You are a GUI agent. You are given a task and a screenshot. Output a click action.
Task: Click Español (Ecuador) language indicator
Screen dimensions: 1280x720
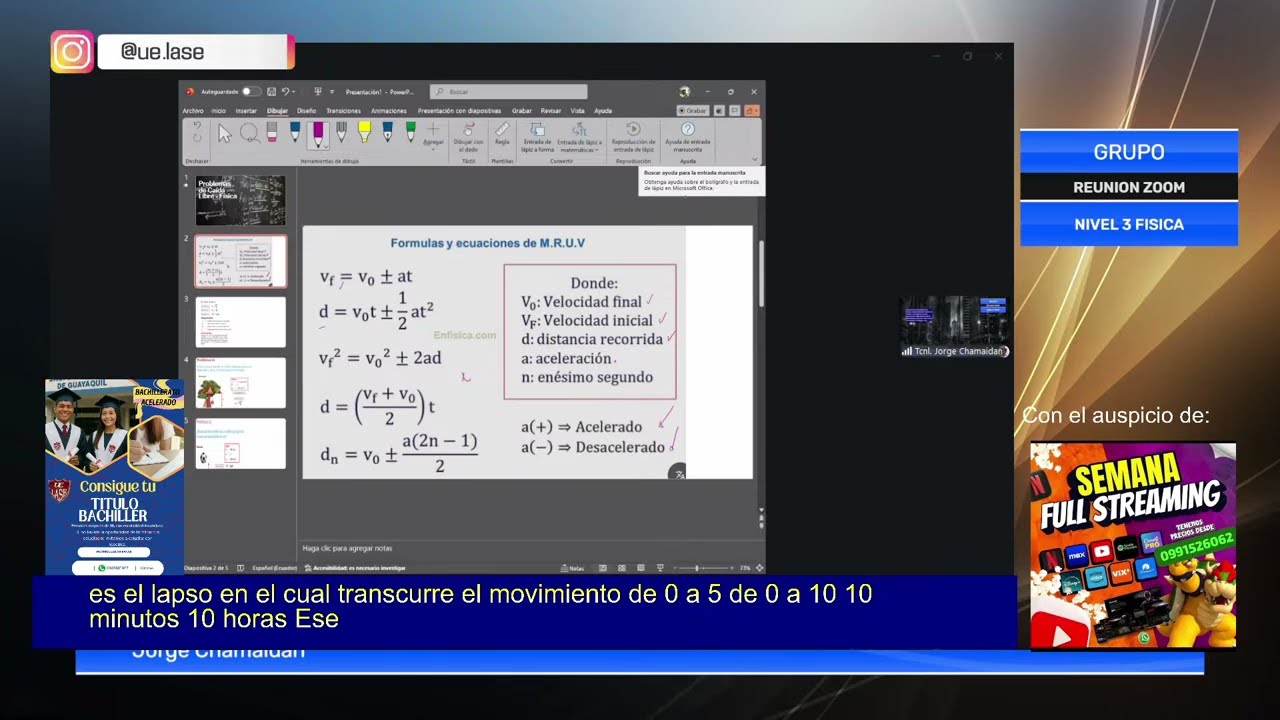(273, 568)
